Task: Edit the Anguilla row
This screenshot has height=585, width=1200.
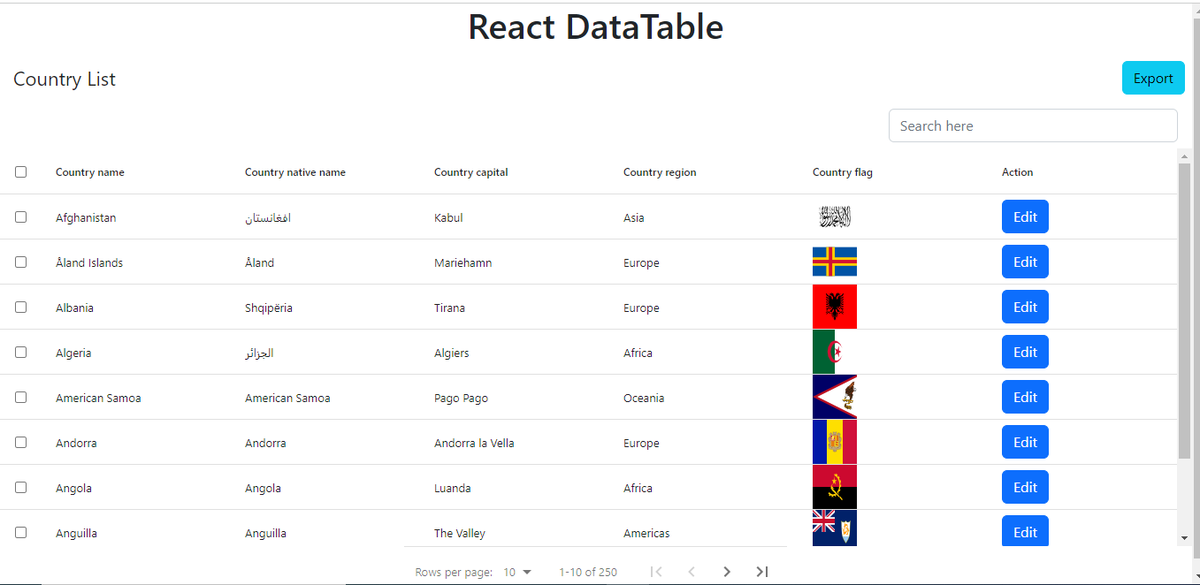Action: (1025, 531)
